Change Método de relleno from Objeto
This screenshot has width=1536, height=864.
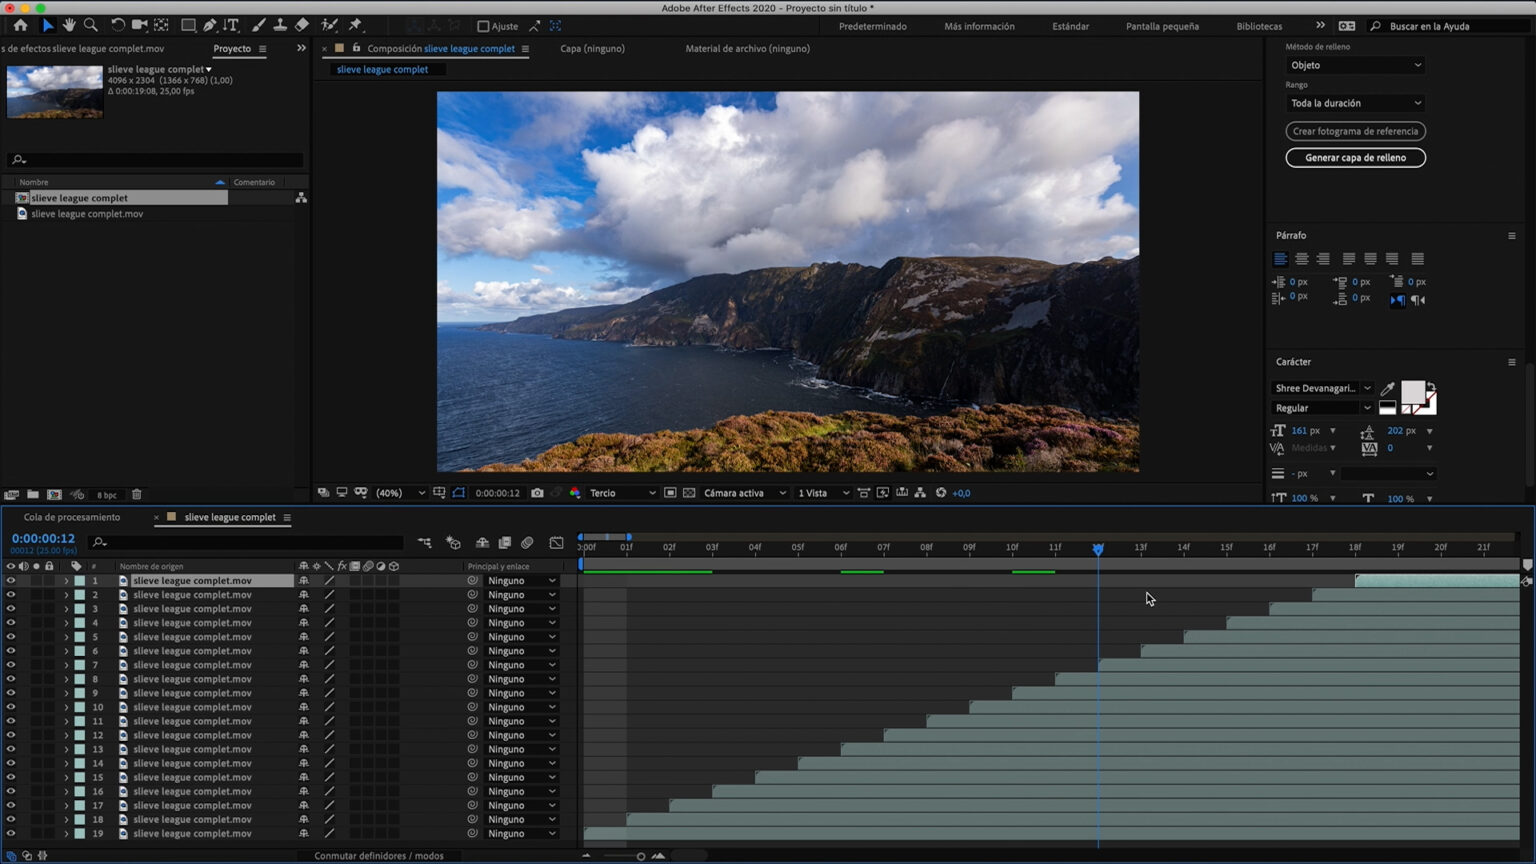[1355, 65]
